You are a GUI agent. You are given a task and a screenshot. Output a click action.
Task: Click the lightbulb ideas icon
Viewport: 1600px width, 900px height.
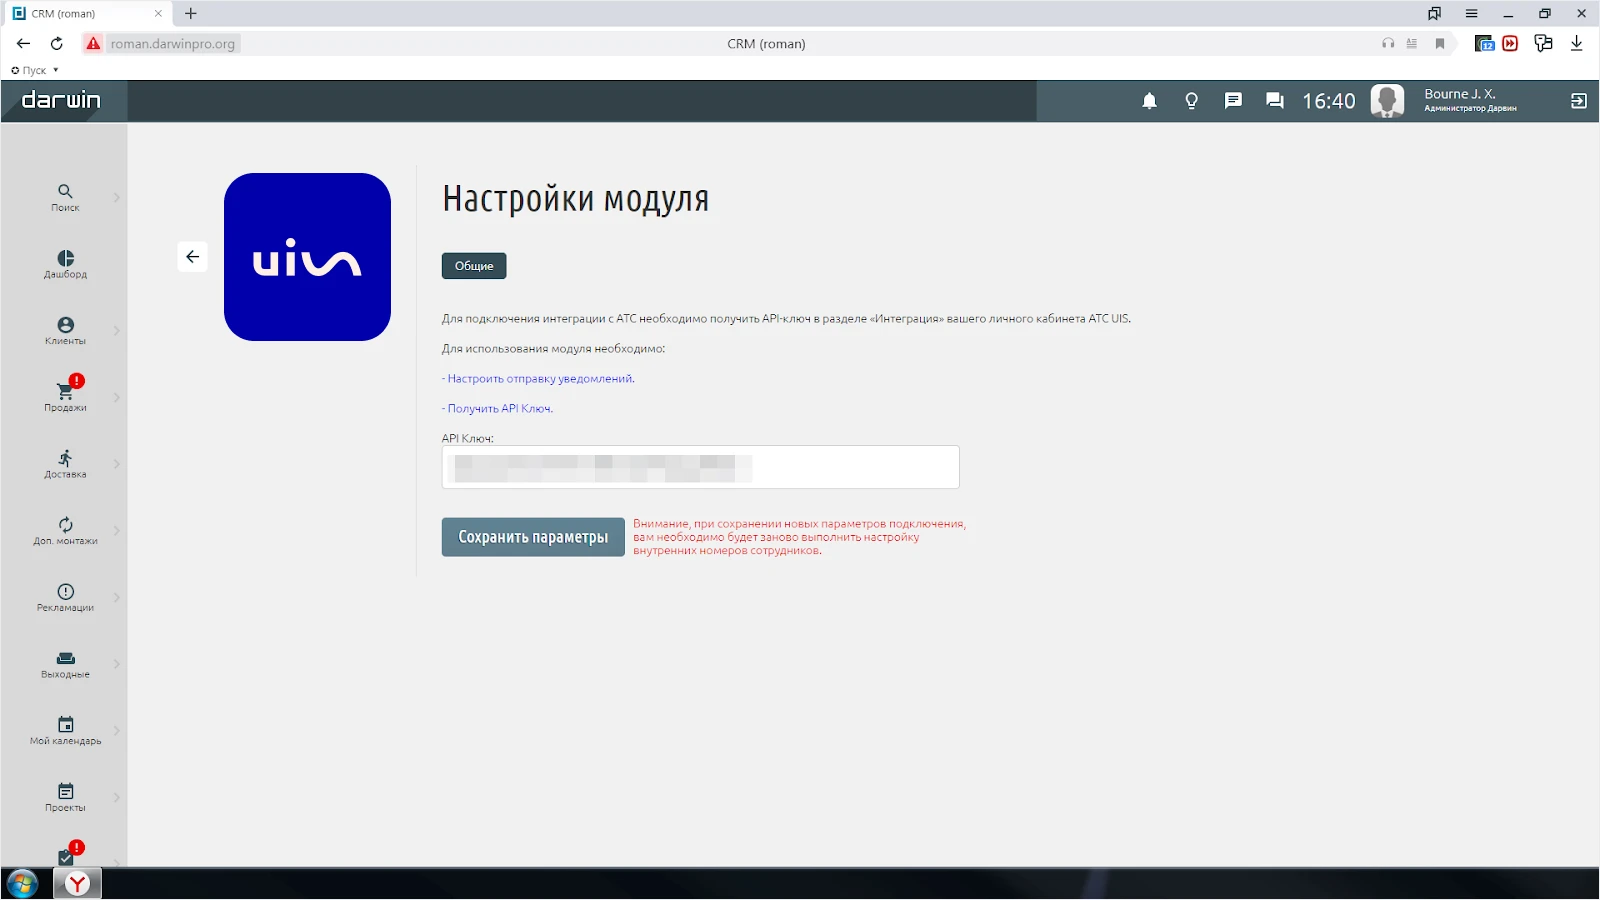pos(1191,101)
